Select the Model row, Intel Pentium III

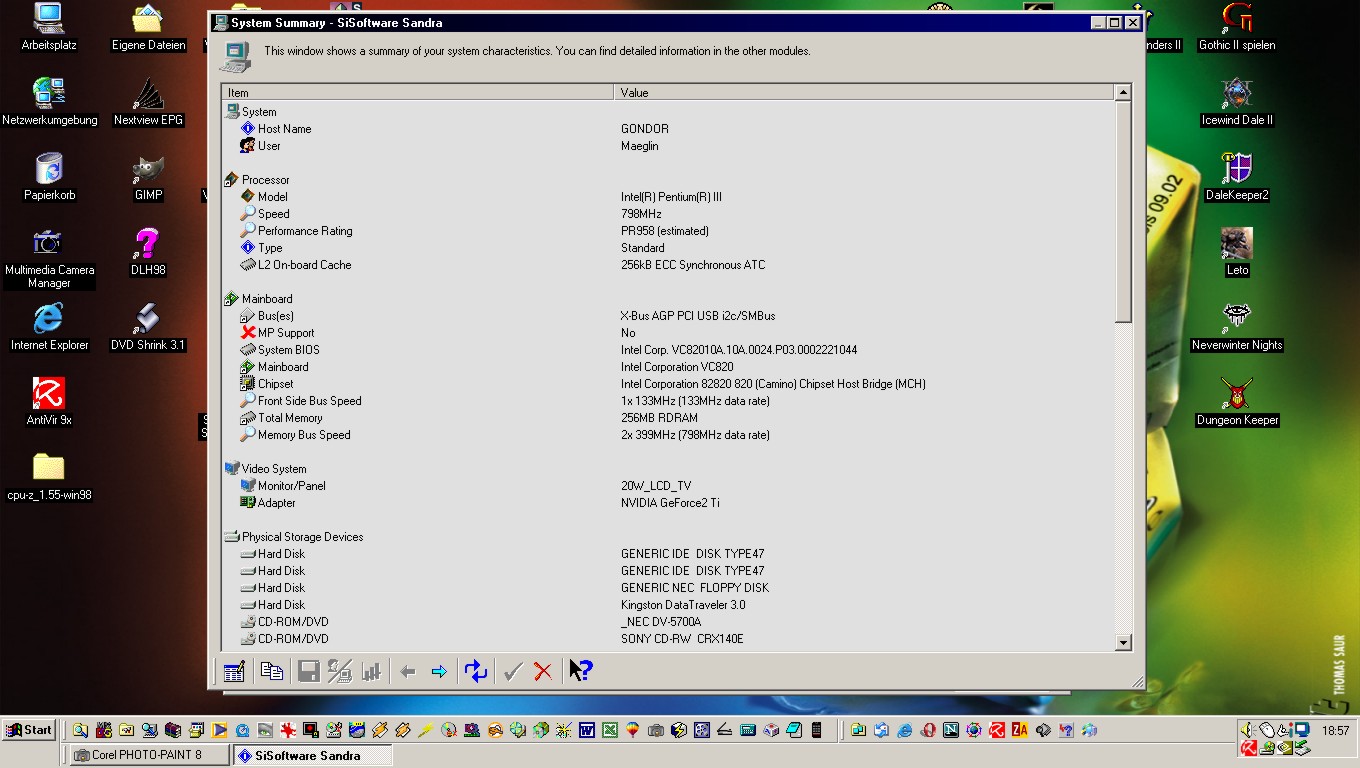(x=668, y=197)
